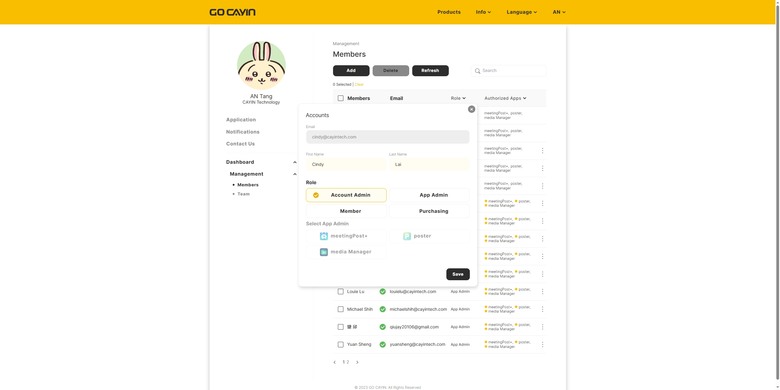780x390 pixels.
Task: Go to page 2 in pagination
Action: pos(348,362)
